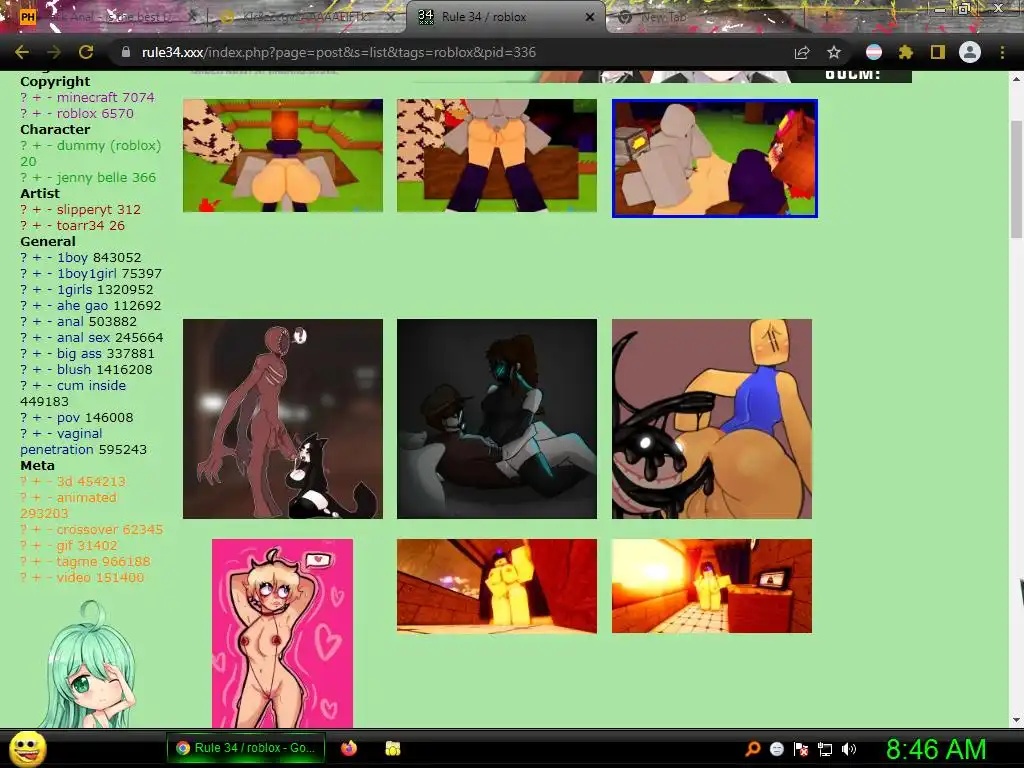Activate the Rule 34 / roblox taskbar button
Image resolution: width=1024 pixels, height=768 pixels.
248,748
